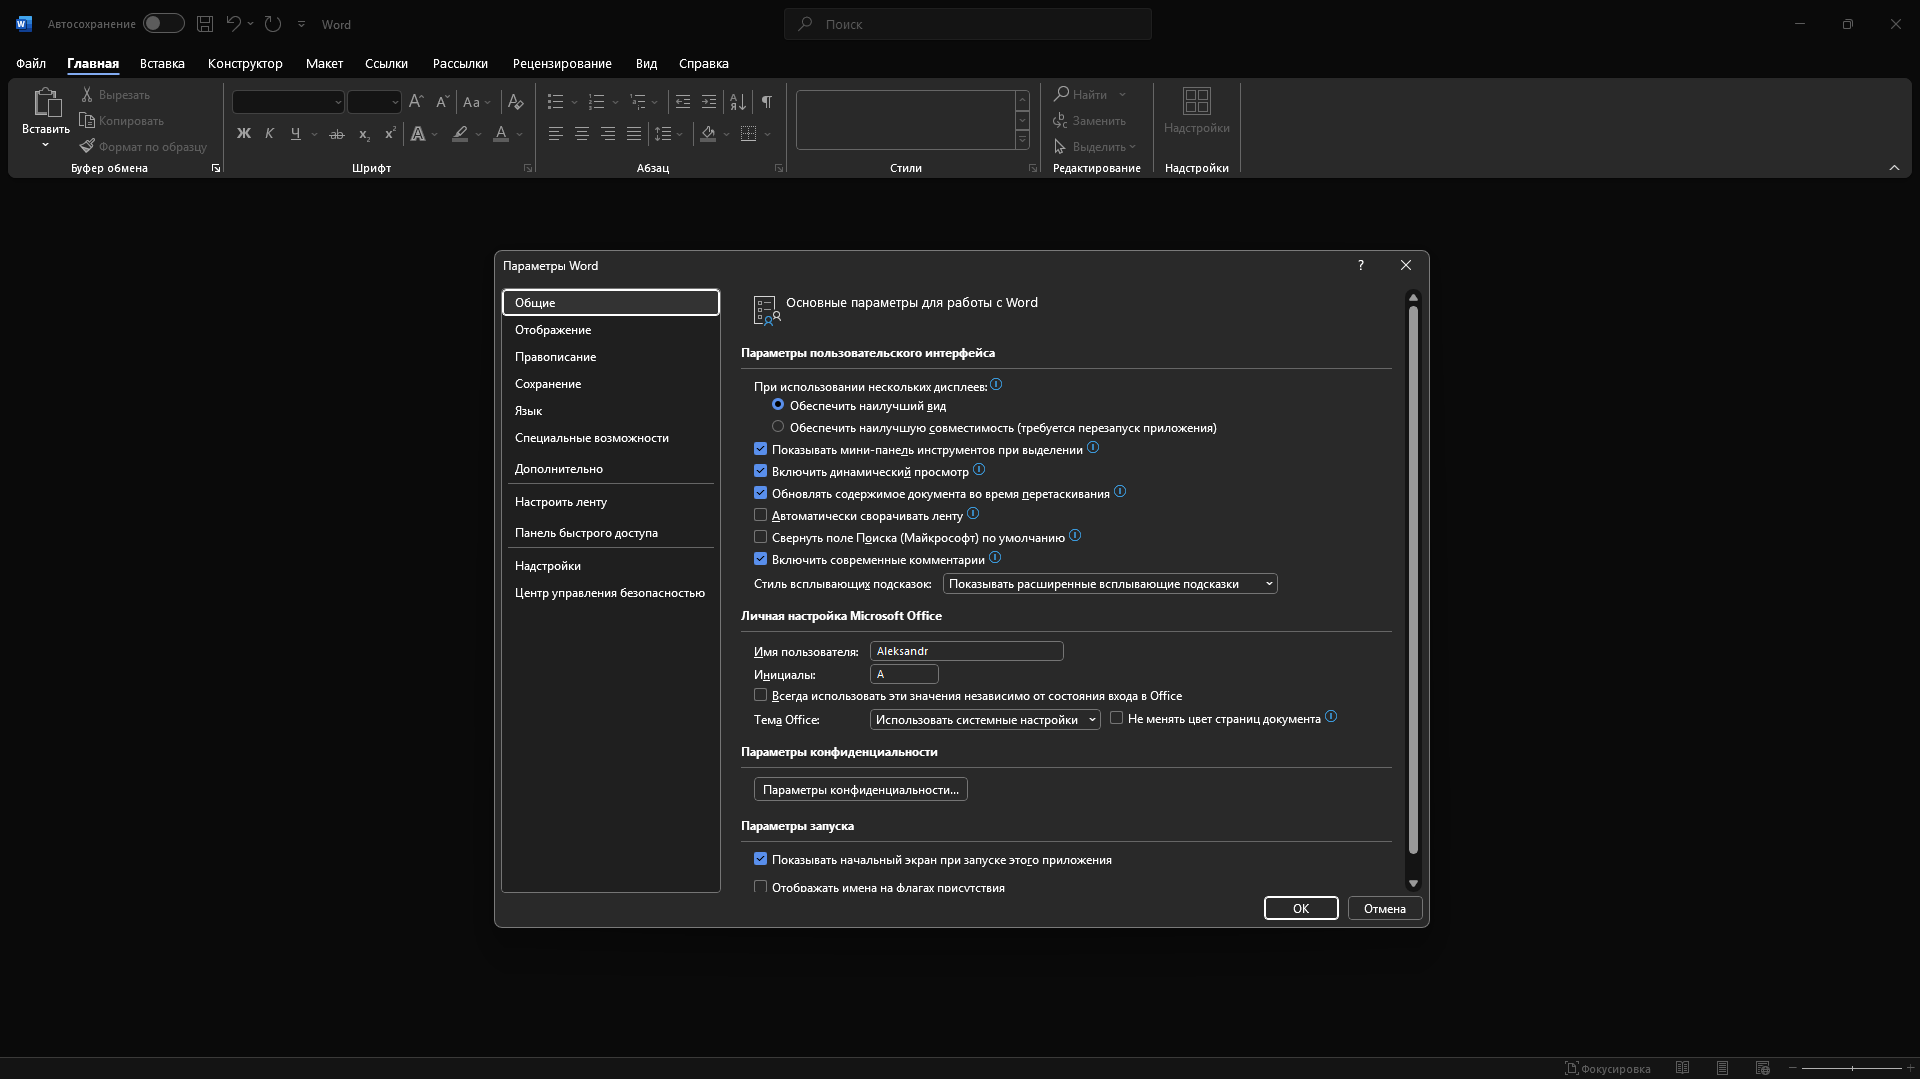This screenshot has width=1920, height=1080.
Task: Click the Параметры конфиденциальности... button
Action: coord(860,790)
